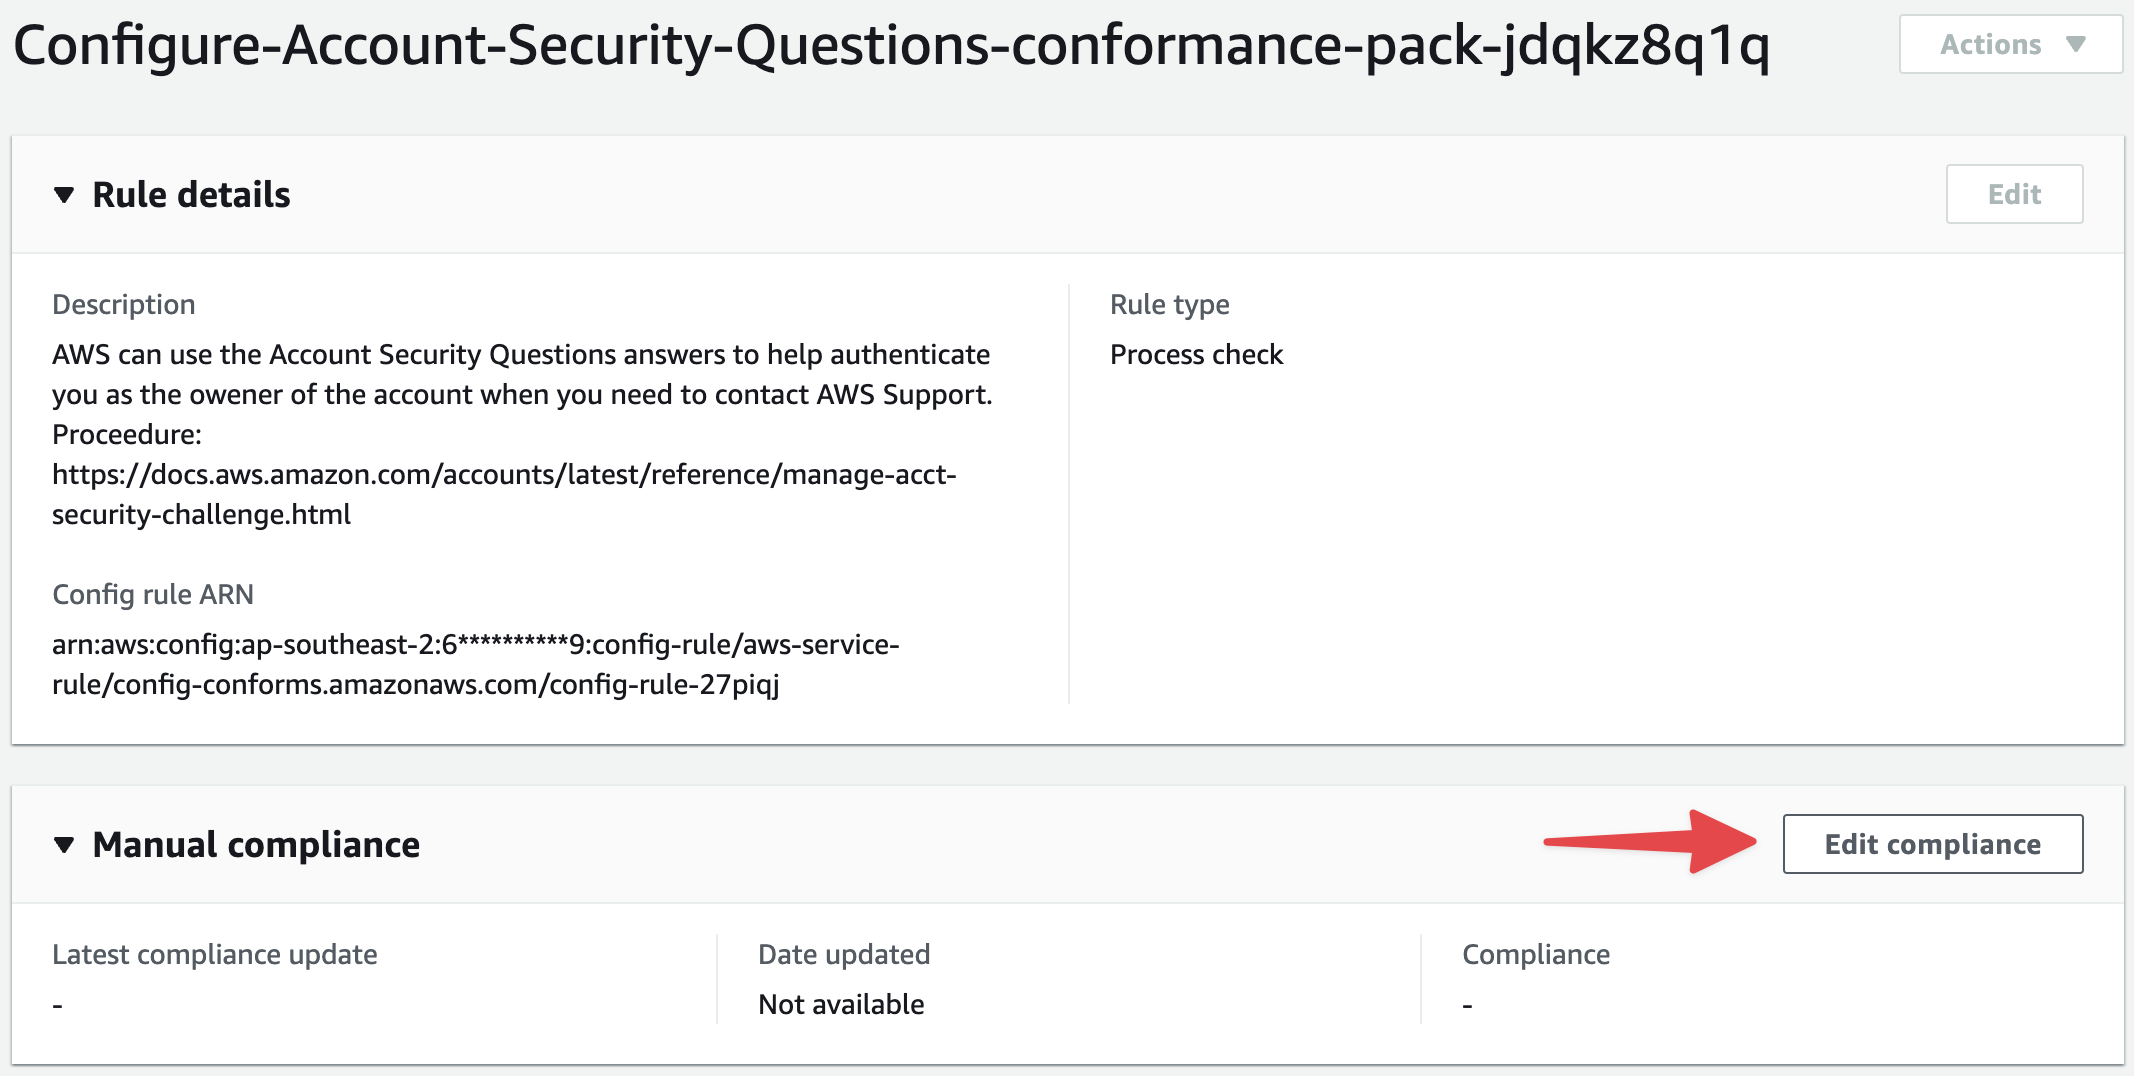Open the Actions dropdown menu
This screenshot has width=2134, height=1076.
click(2010, 45)
